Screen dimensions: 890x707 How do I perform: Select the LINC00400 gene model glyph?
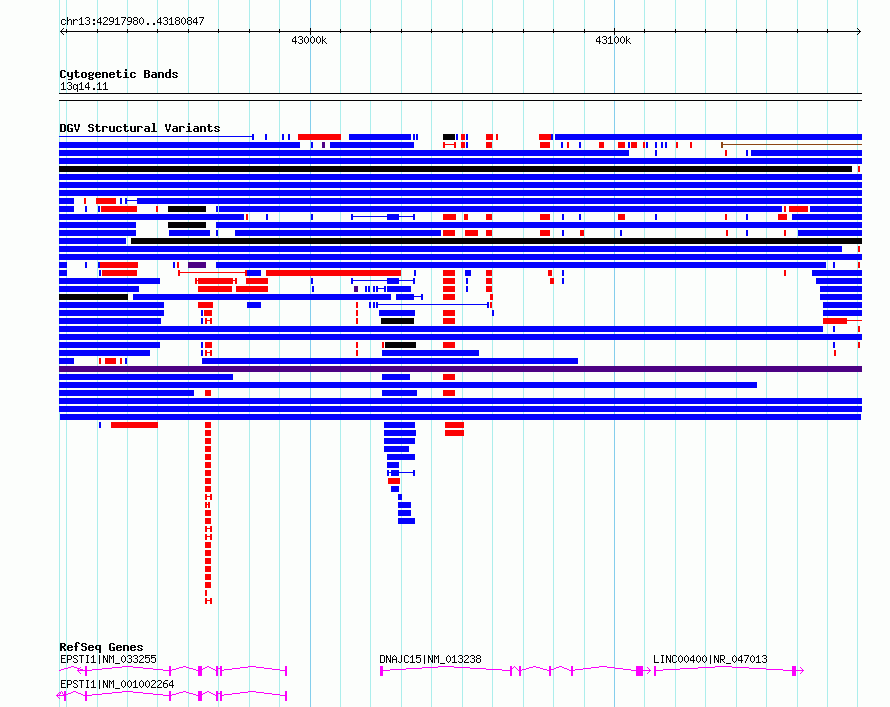729,671
